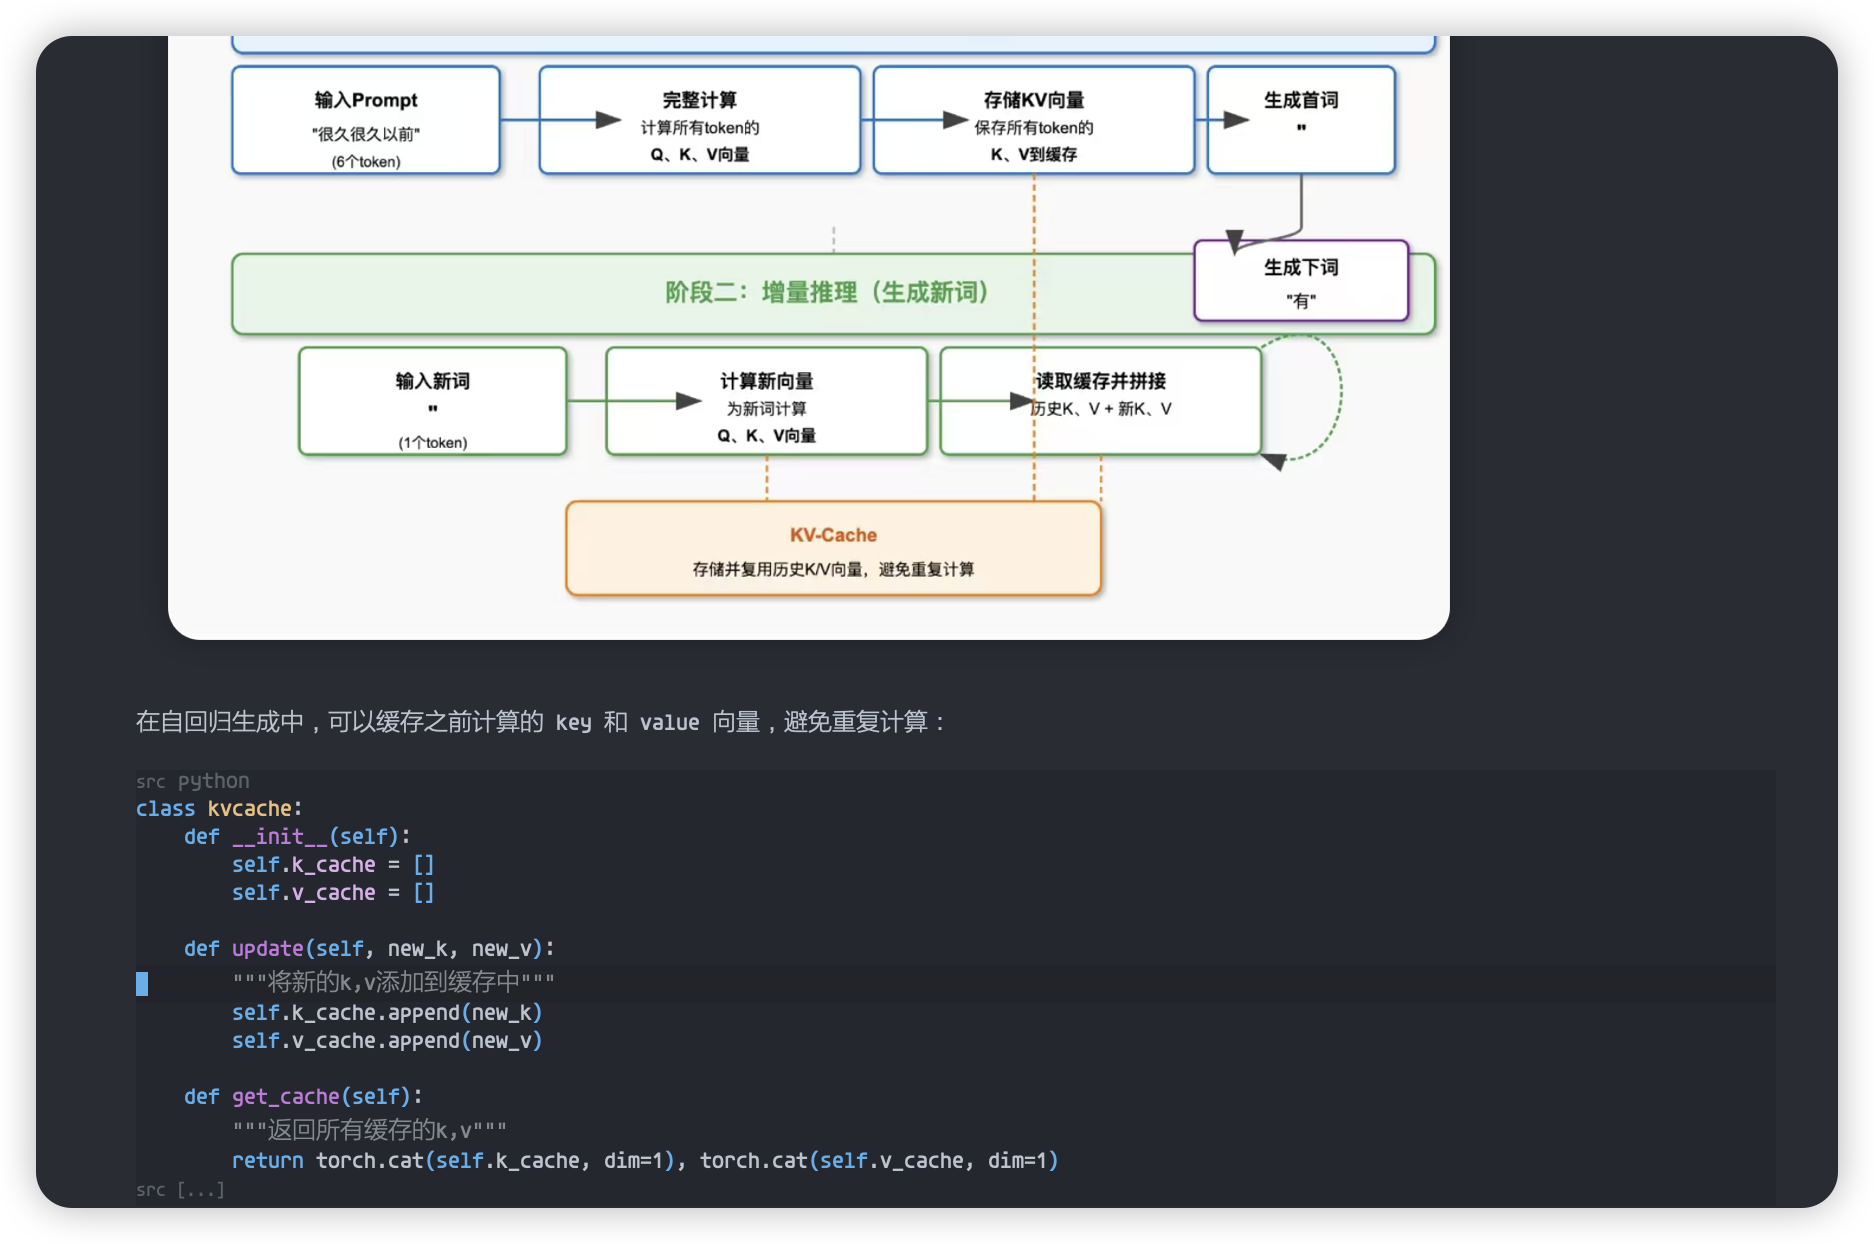Click the 计算新向量 box

[x=766, y=401]
